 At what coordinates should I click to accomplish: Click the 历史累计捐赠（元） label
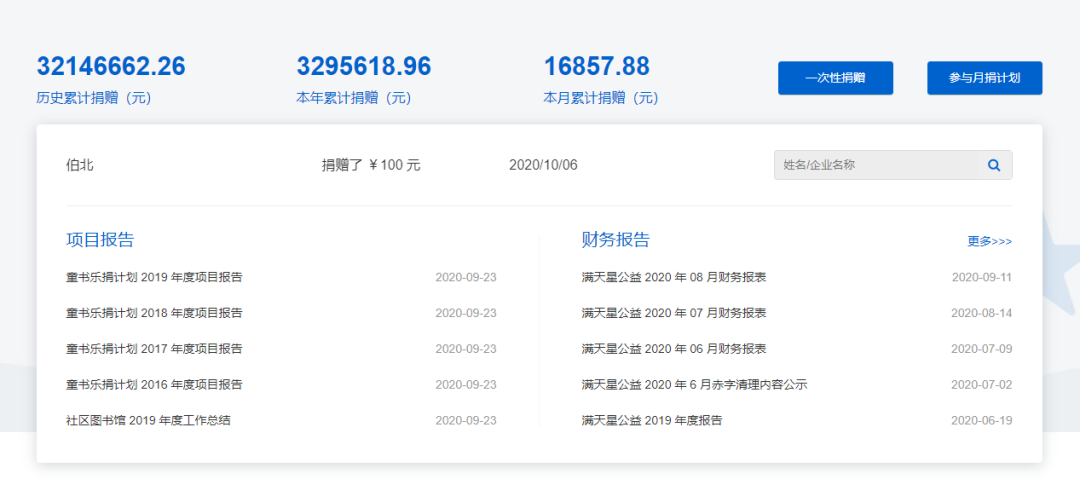[94, 98]
